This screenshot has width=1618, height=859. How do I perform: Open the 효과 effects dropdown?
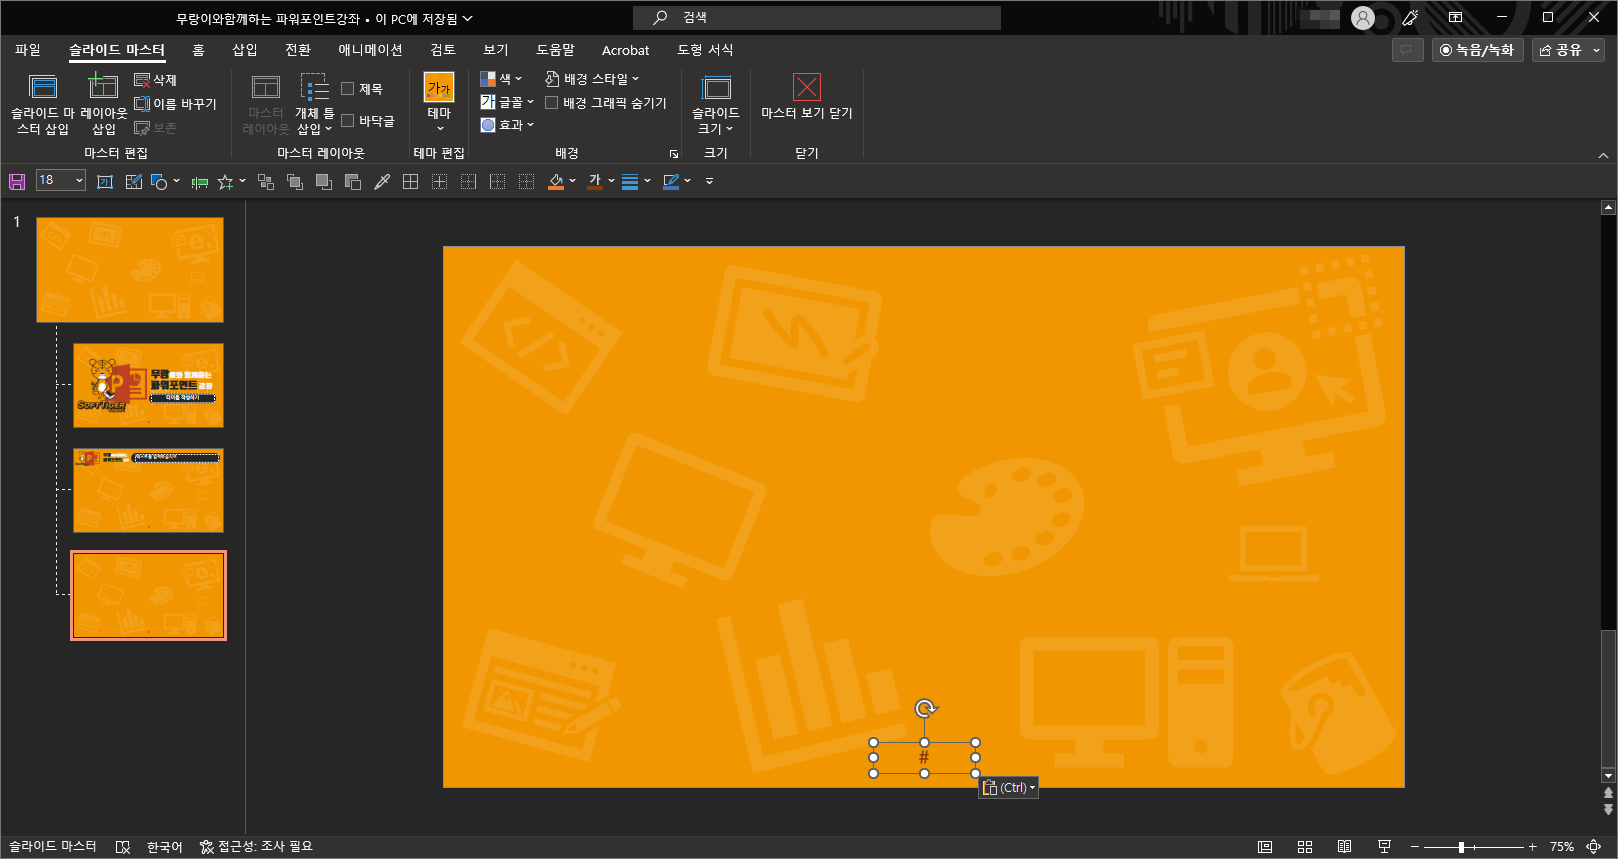507,125
